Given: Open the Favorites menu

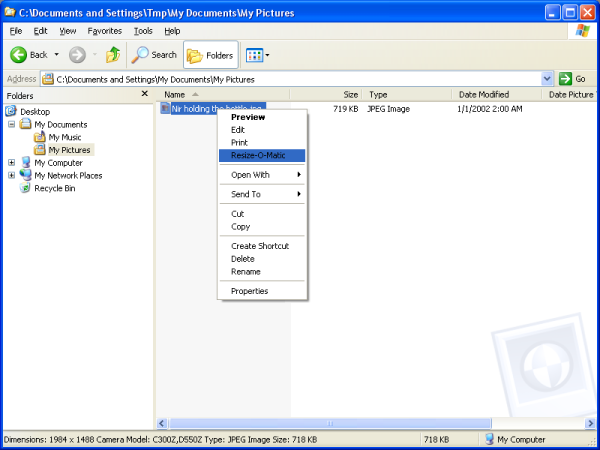Looking at the screenshot, I should (x=104, y=31).
